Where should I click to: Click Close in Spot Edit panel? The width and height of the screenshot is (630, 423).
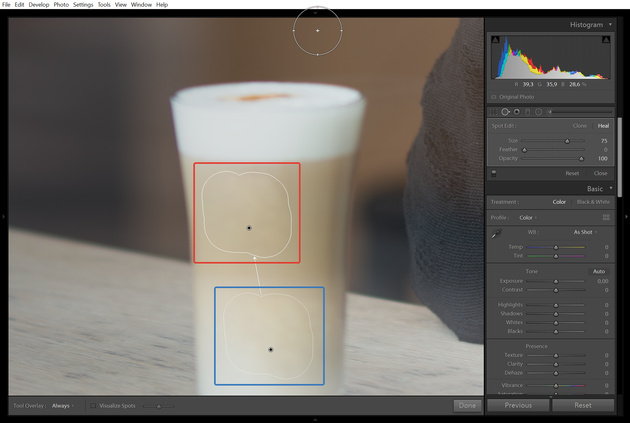coord(600,174)
